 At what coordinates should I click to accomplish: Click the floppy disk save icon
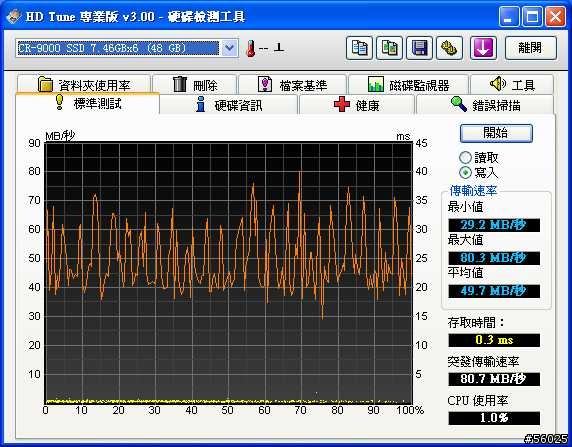[419, 48]
